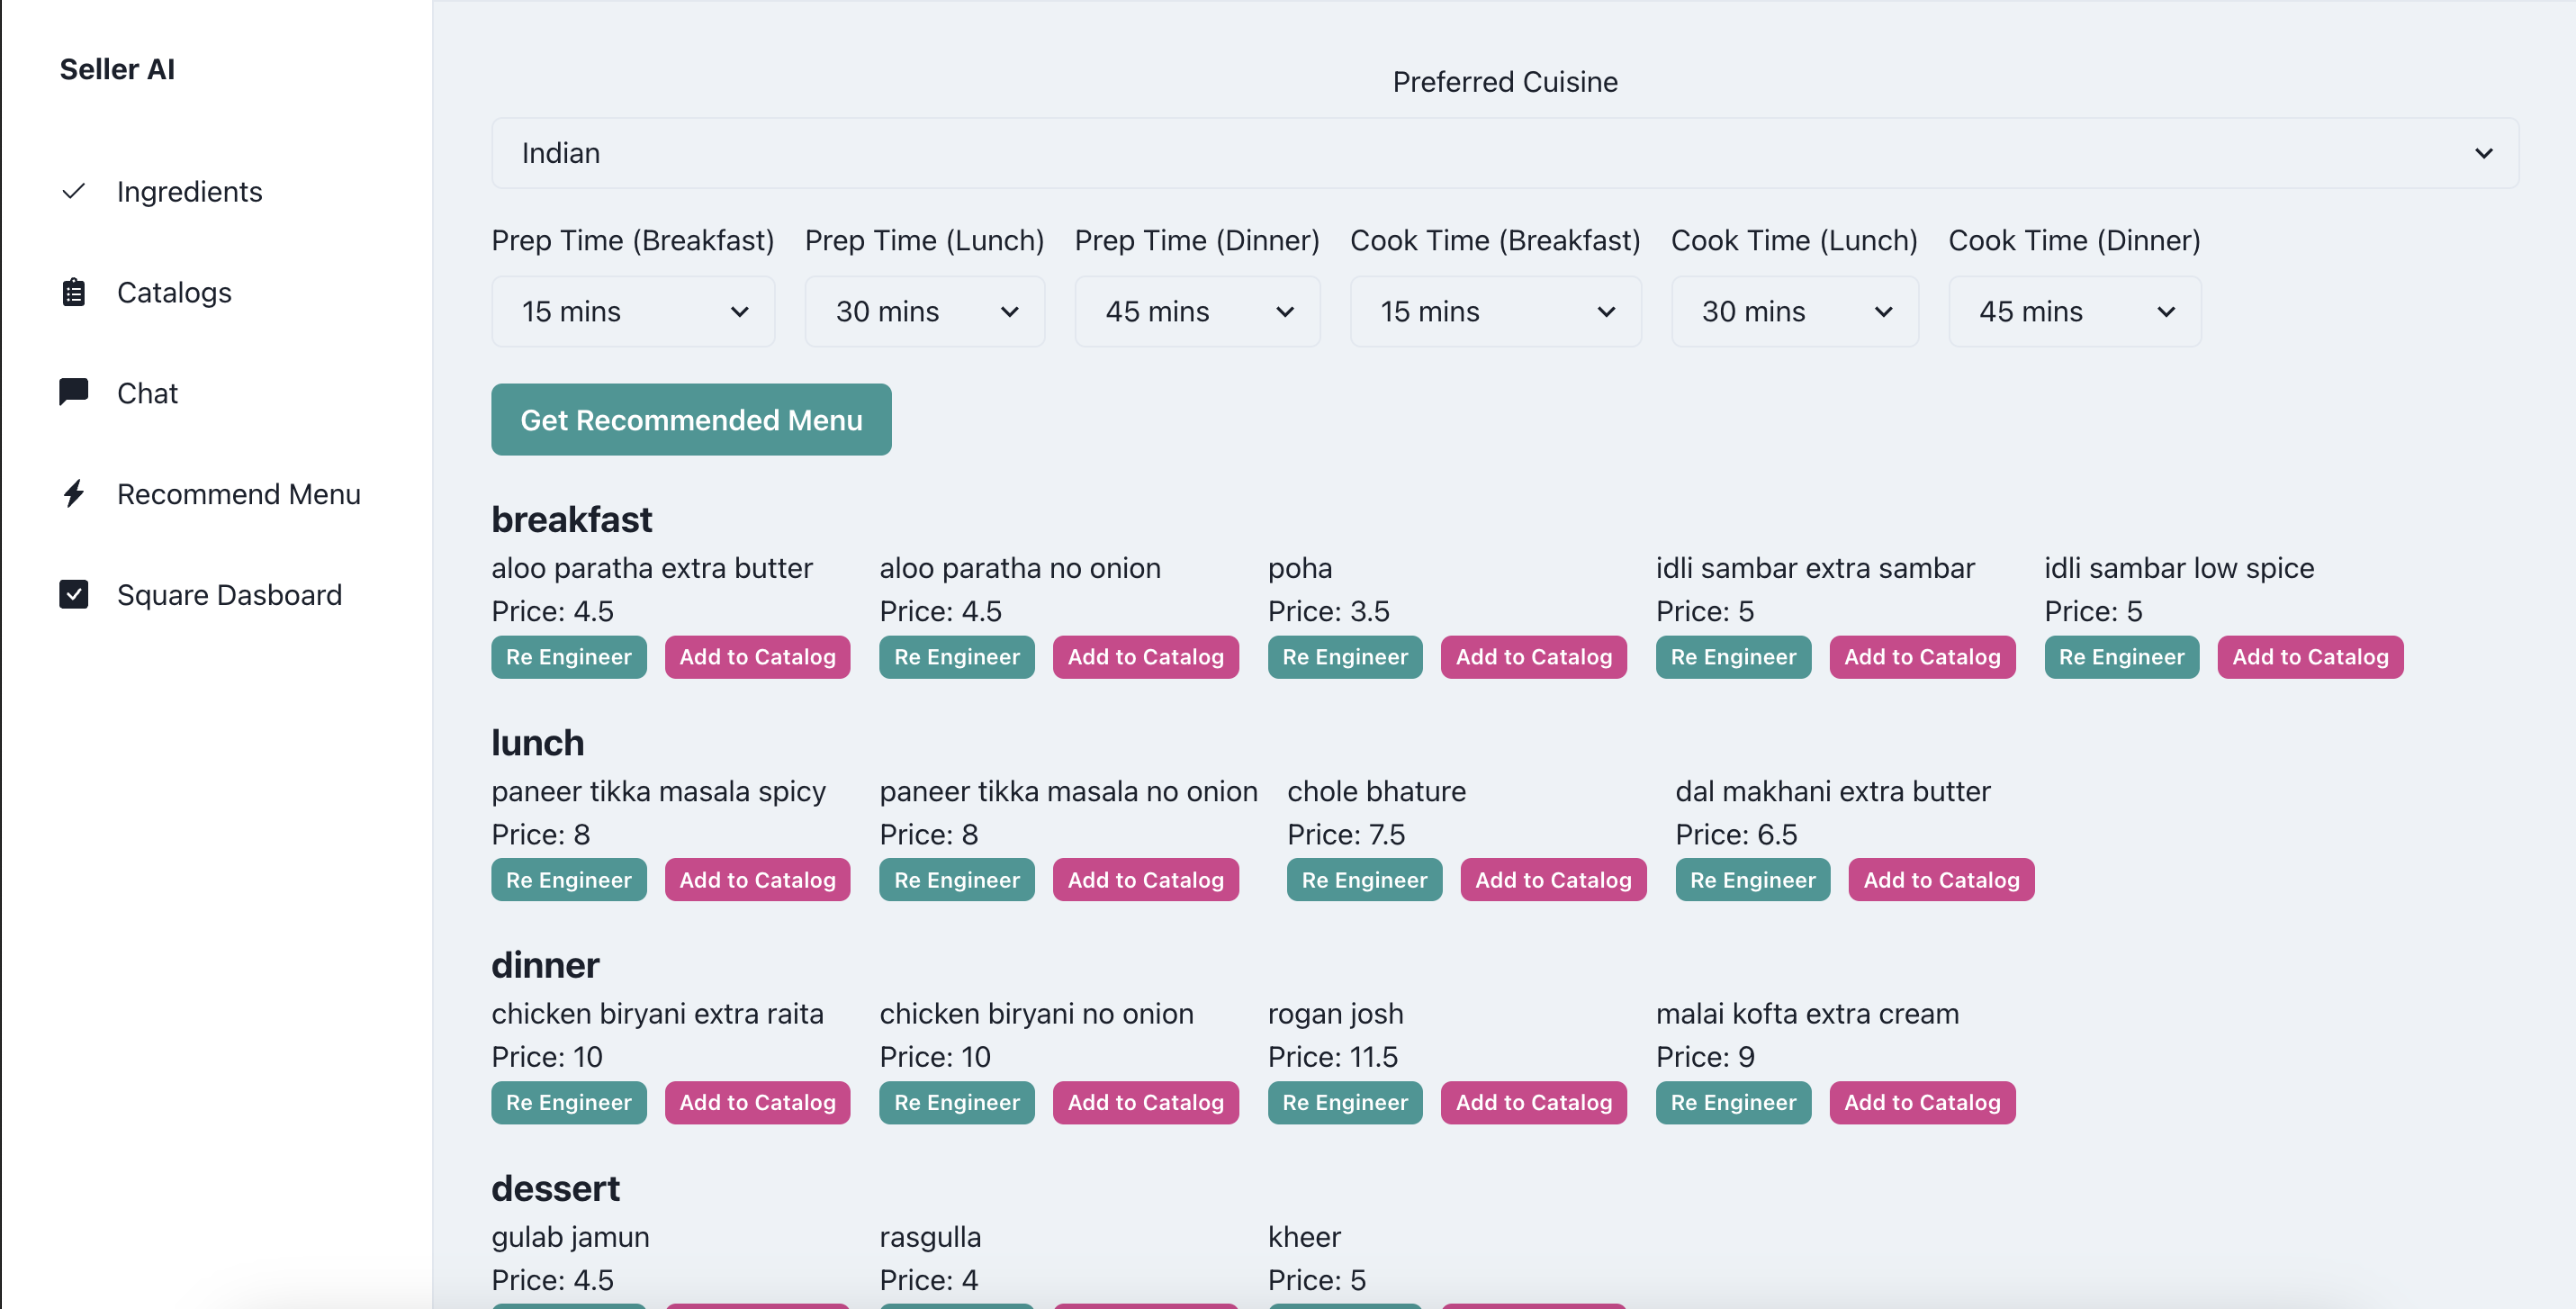Open the Prep Time (Breakfast) dropdown
The height and width of the screenshot is (1309, 2576).
(632, 312)
